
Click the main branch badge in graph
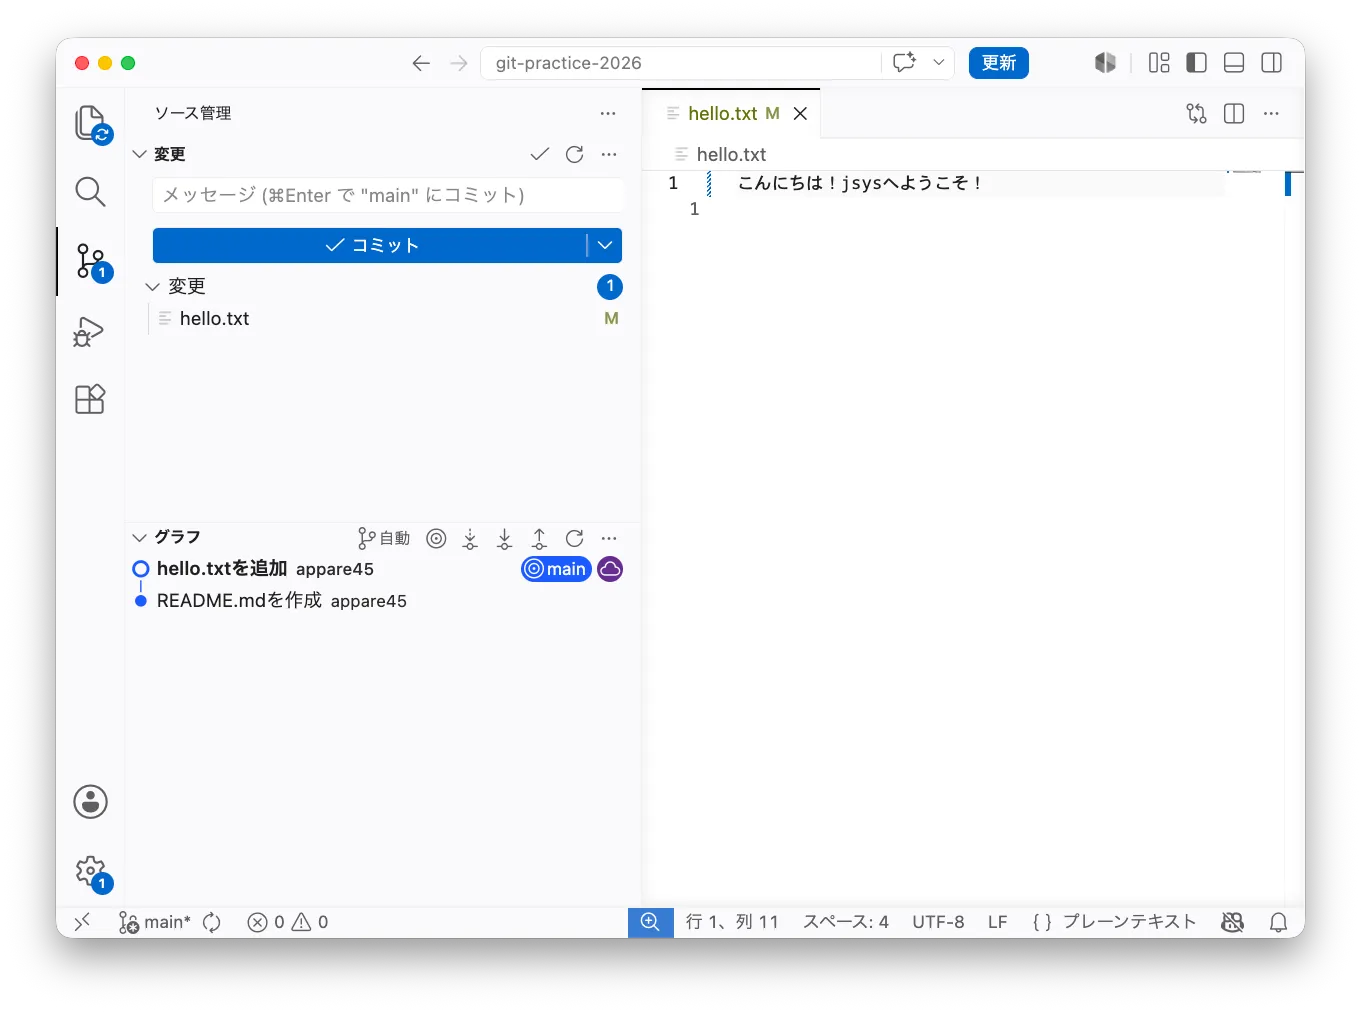click(x=556, y=569)
